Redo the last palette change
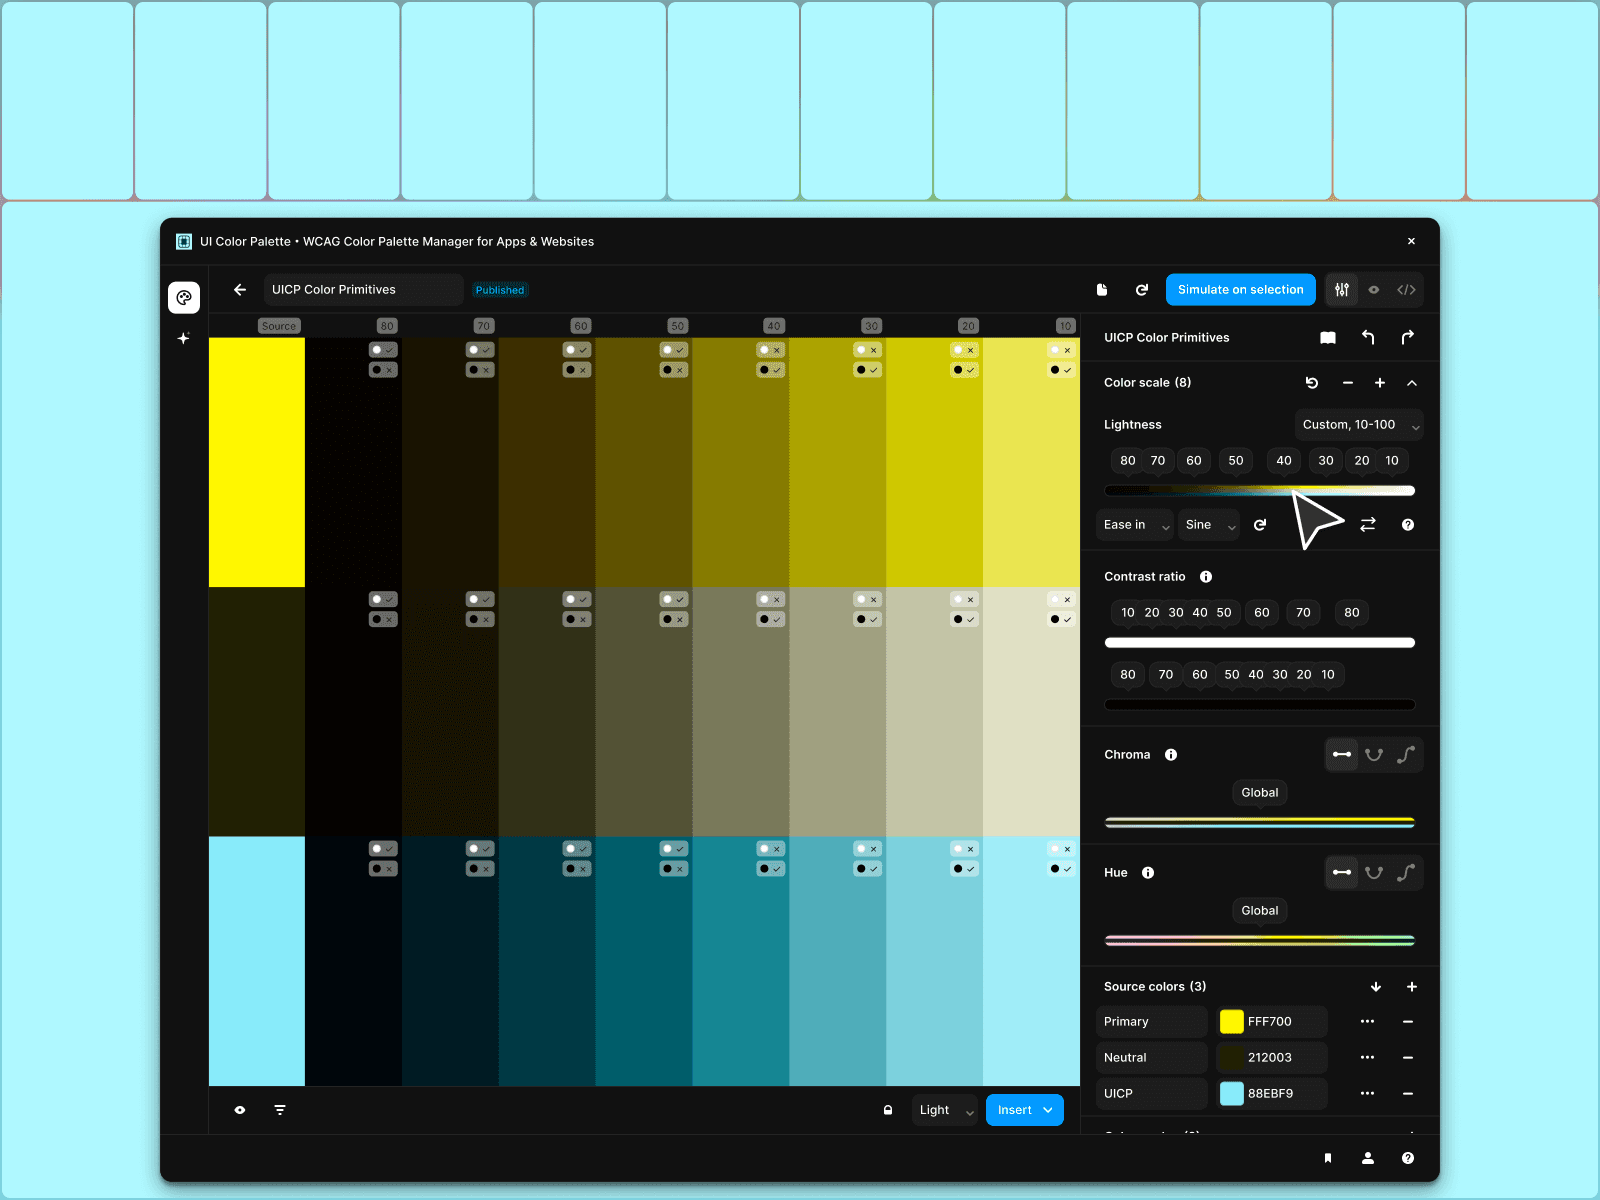 click(x=1408, y=338)
